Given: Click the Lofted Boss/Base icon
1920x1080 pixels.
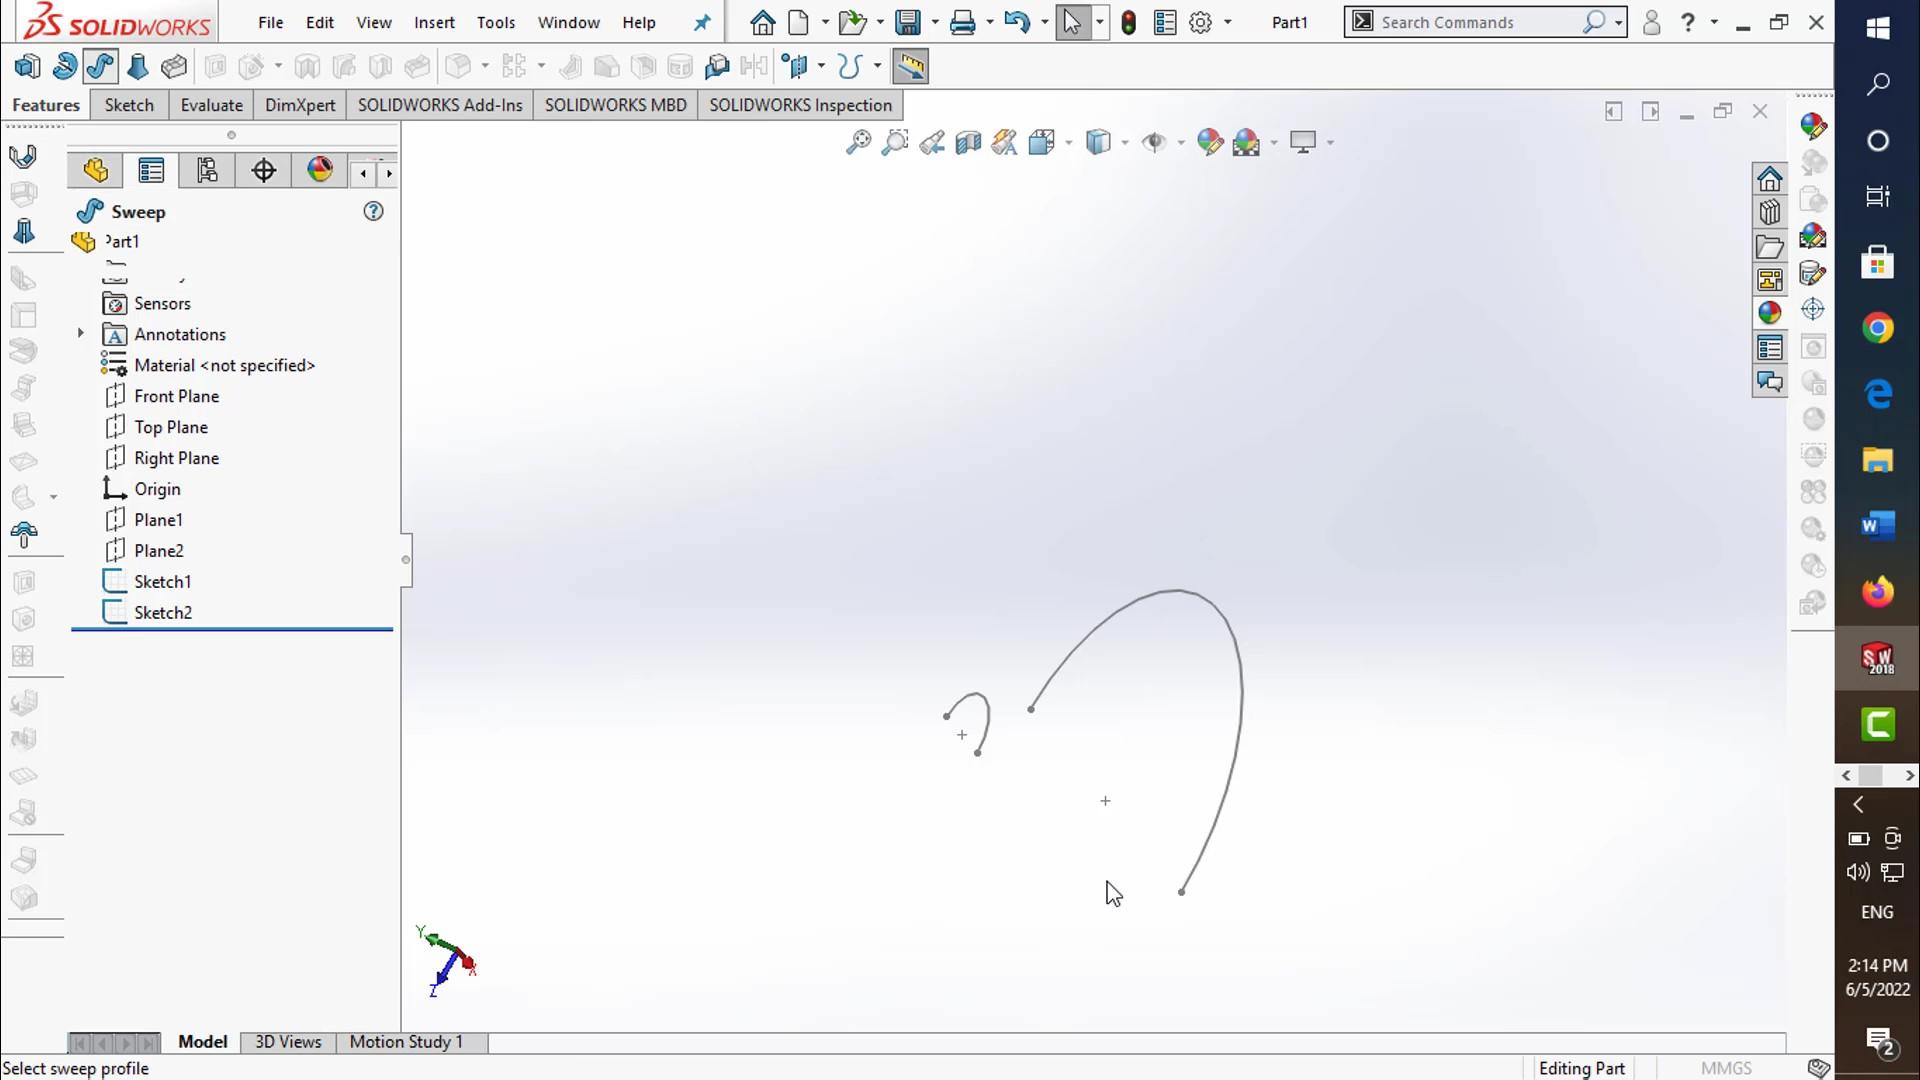Looking at the screenshot, I should pos(137,66).
